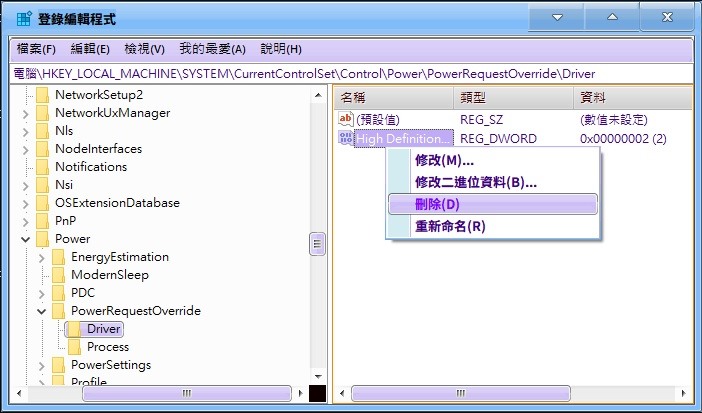Choose 修改(M)... in context menu
Viewport: 702px width, 413px height.
493,160
